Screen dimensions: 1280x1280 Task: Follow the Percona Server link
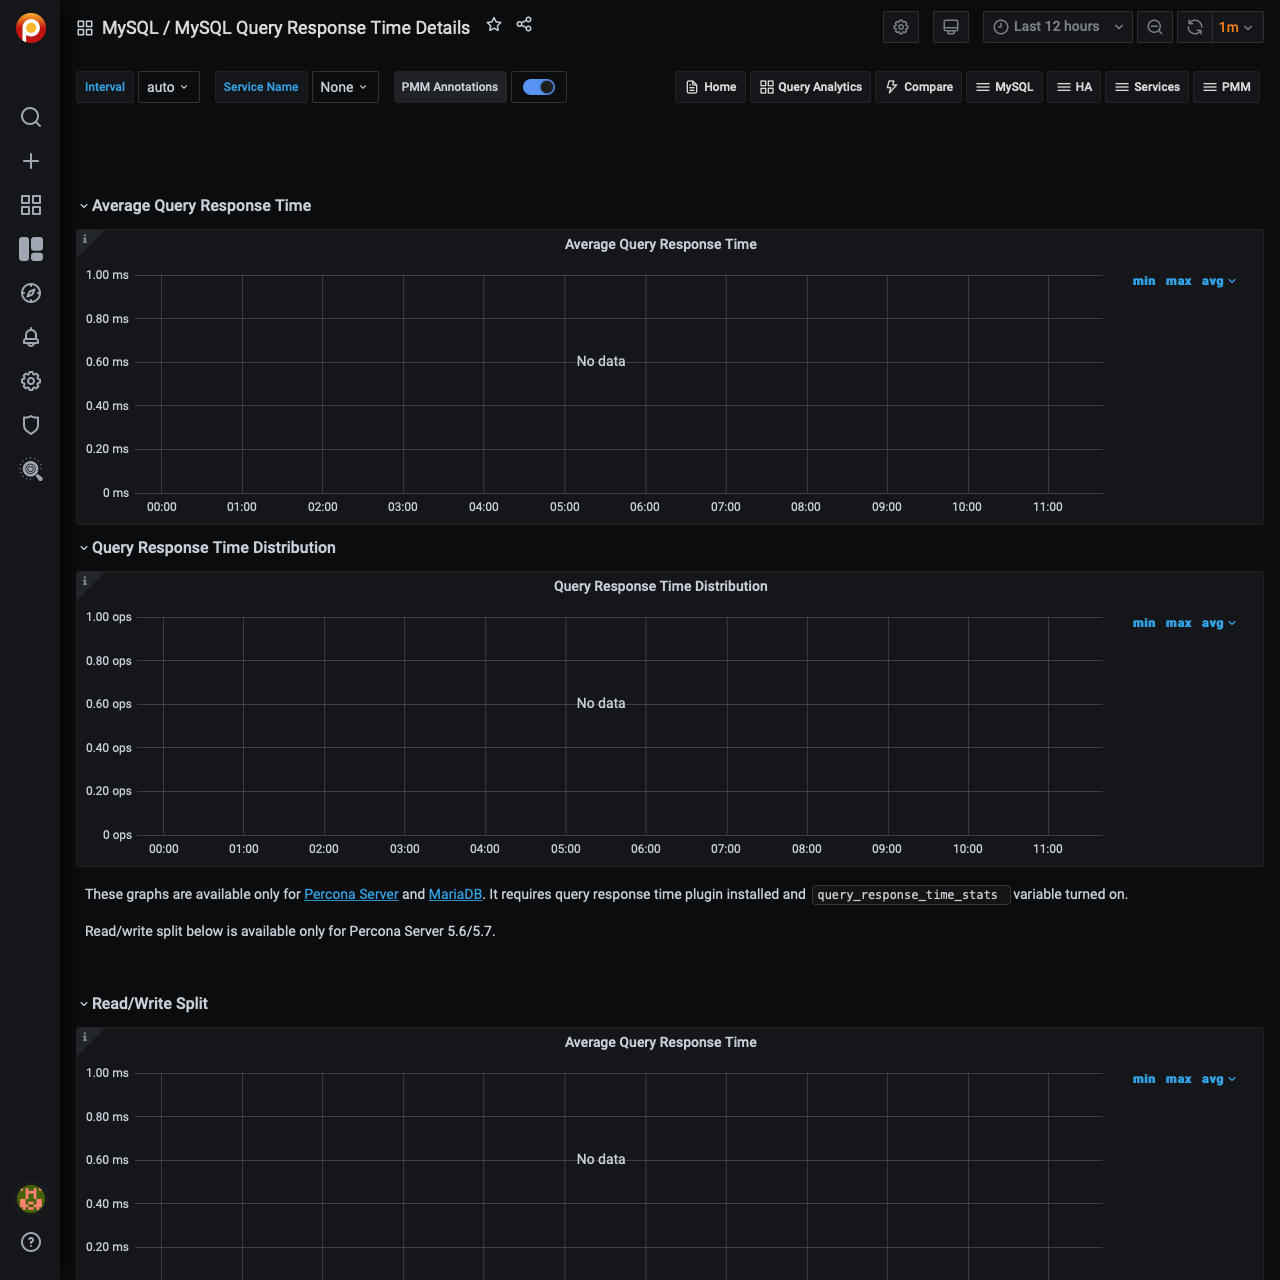click(351, 895)
